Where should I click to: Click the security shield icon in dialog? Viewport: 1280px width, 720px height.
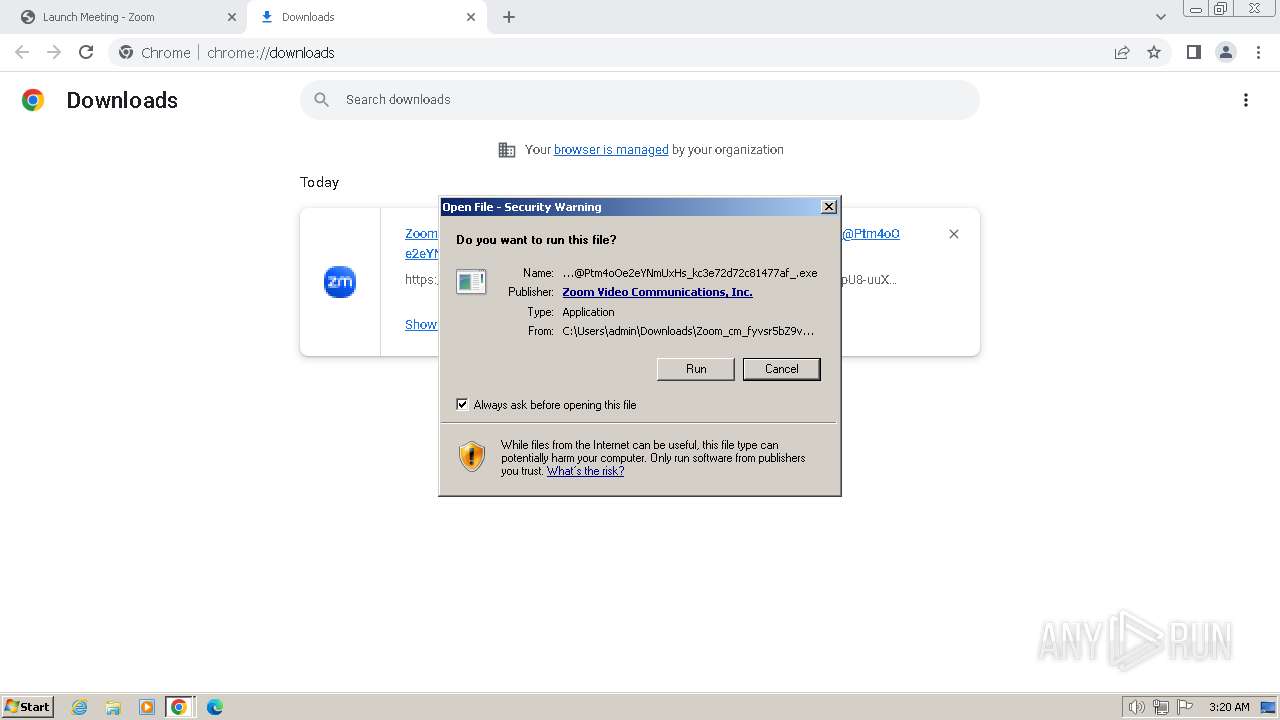pyautogui.click(x=472, y=457)
